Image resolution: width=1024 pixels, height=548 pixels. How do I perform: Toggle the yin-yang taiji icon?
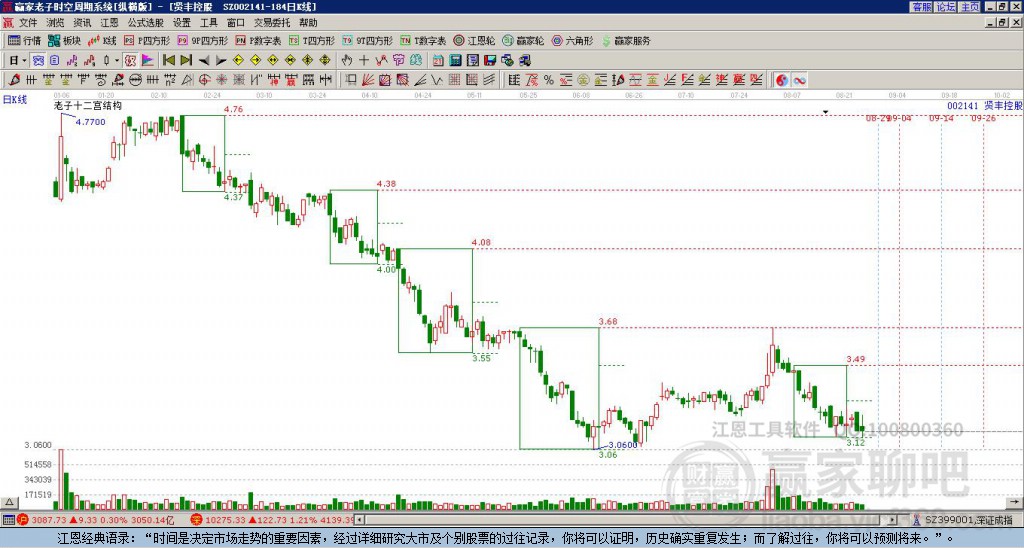[781, 80]
